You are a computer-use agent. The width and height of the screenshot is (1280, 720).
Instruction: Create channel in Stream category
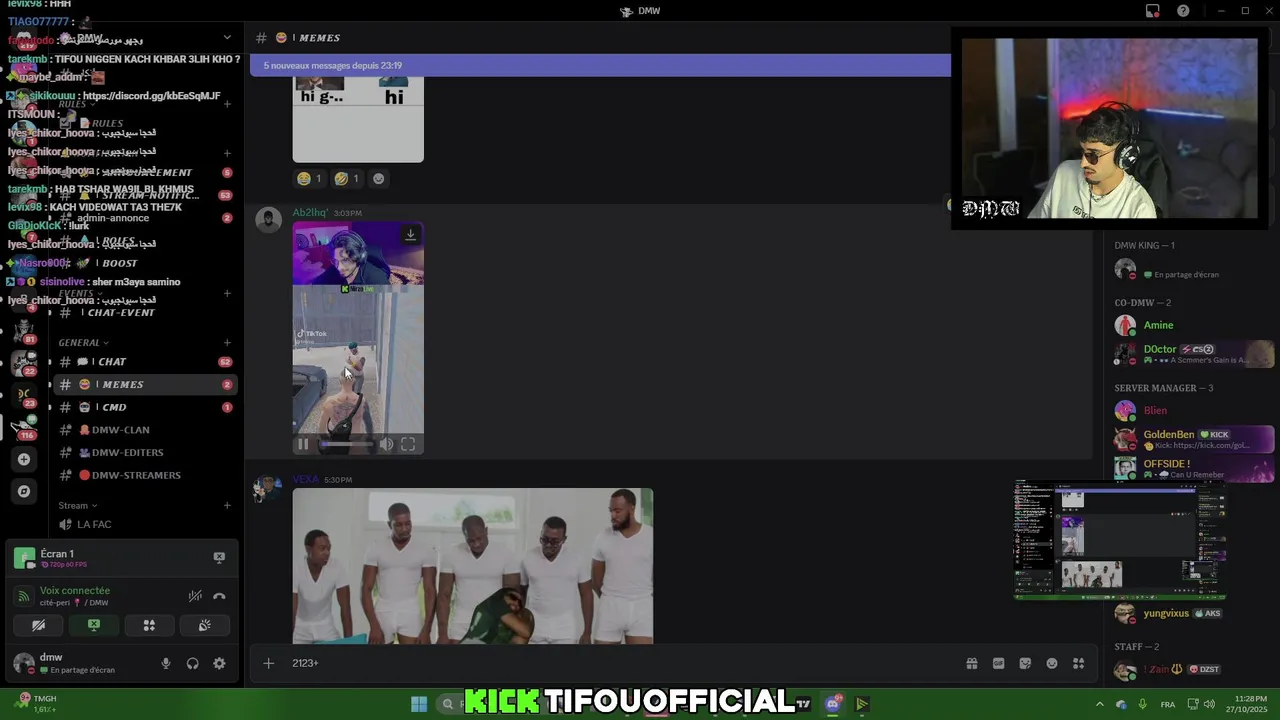[227, 506]
